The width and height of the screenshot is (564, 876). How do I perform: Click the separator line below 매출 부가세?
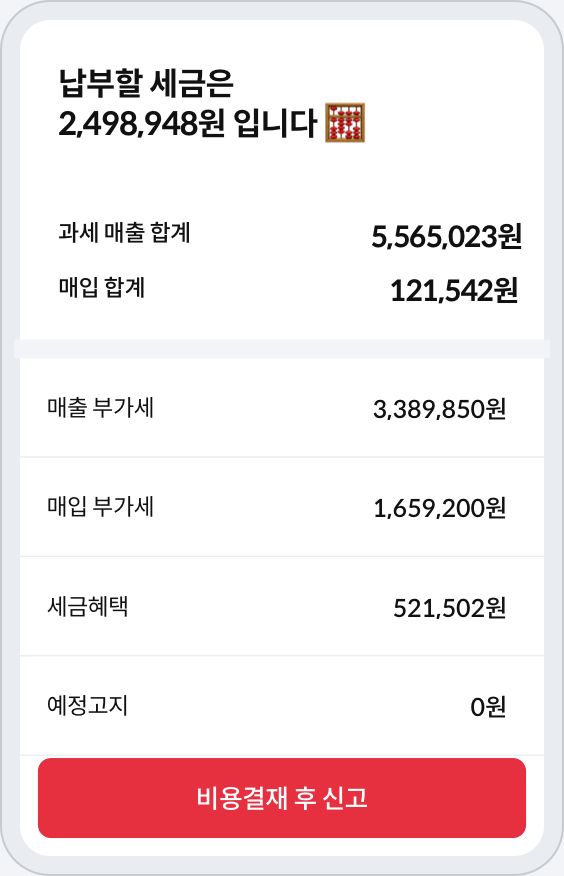282,457
